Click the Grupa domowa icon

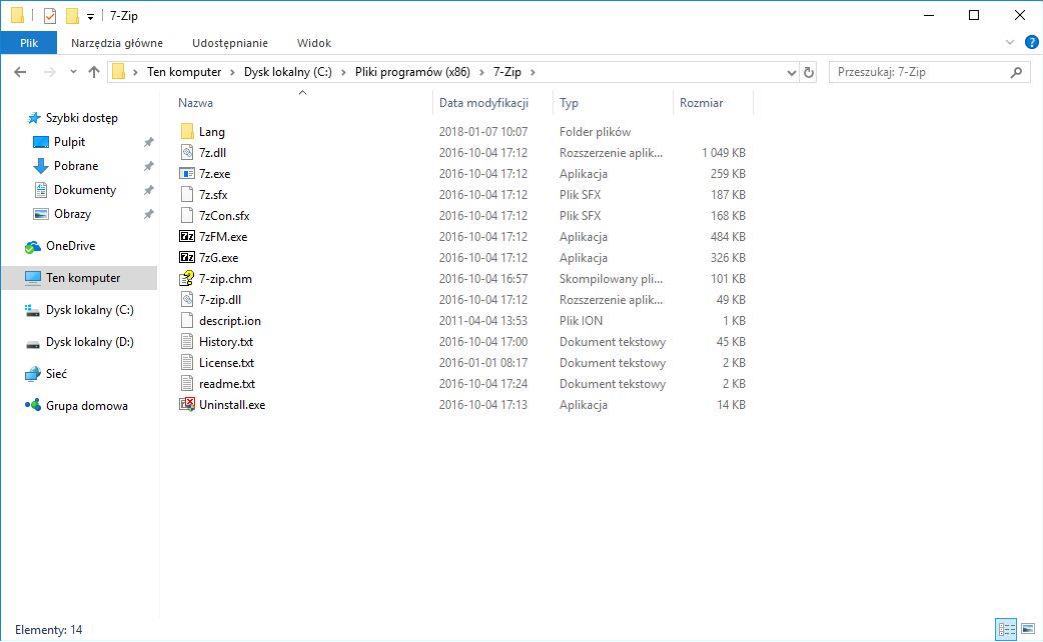(x=33, y=404)
